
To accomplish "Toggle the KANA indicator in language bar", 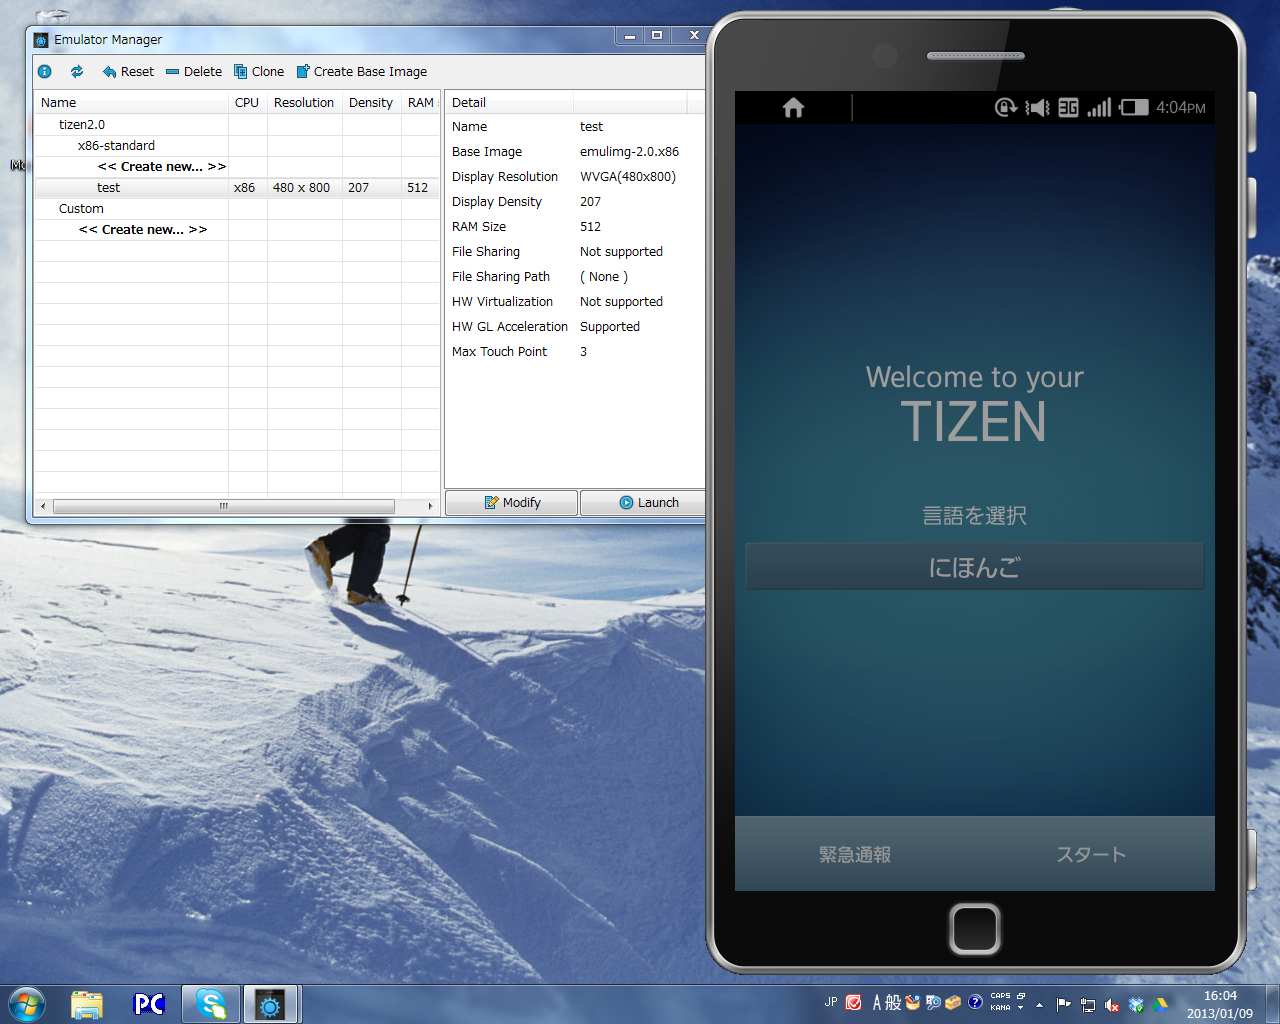I will (x=1001, y=1008).
